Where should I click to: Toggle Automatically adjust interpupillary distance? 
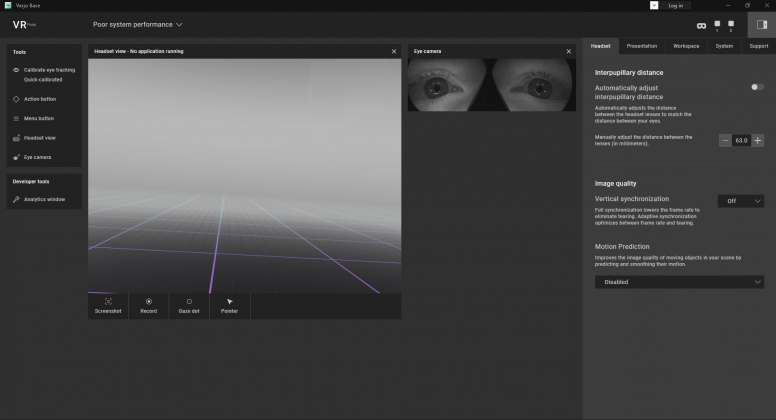click(756, 87)
